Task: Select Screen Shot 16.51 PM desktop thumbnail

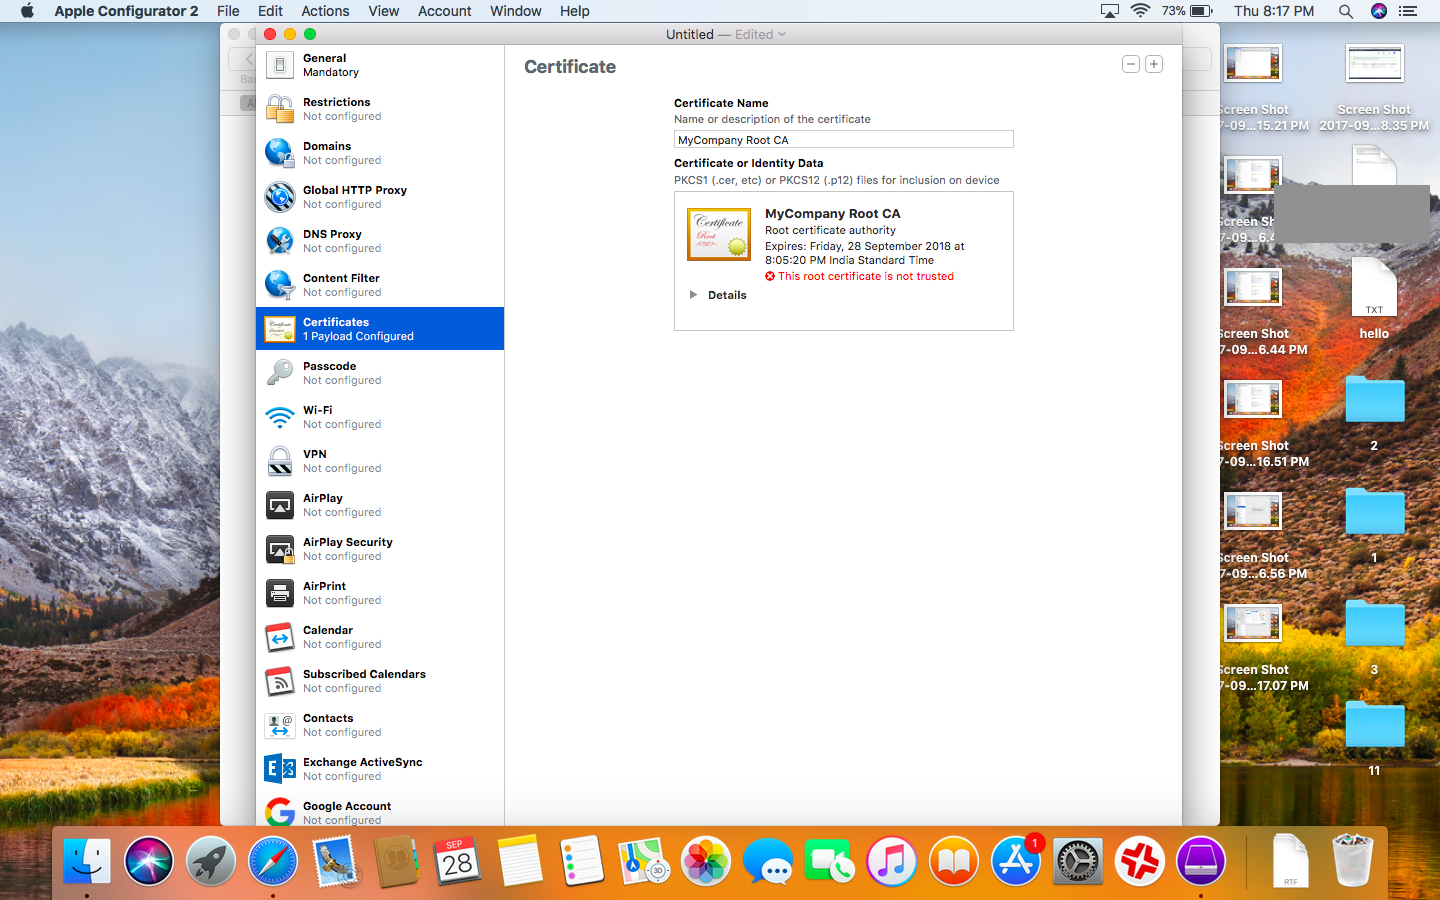Action: pyautogui.click(x=1253, y=400)
